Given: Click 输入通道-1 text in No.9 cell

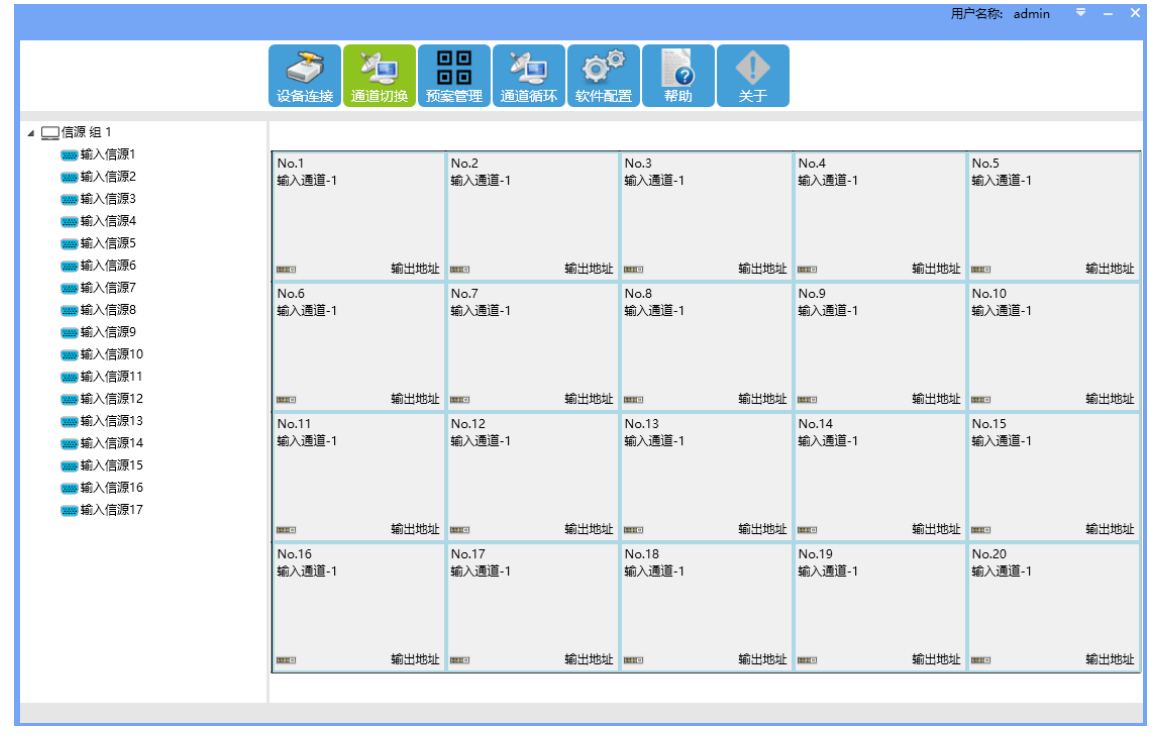Looking at the screenshot, I should pos(828,311).
